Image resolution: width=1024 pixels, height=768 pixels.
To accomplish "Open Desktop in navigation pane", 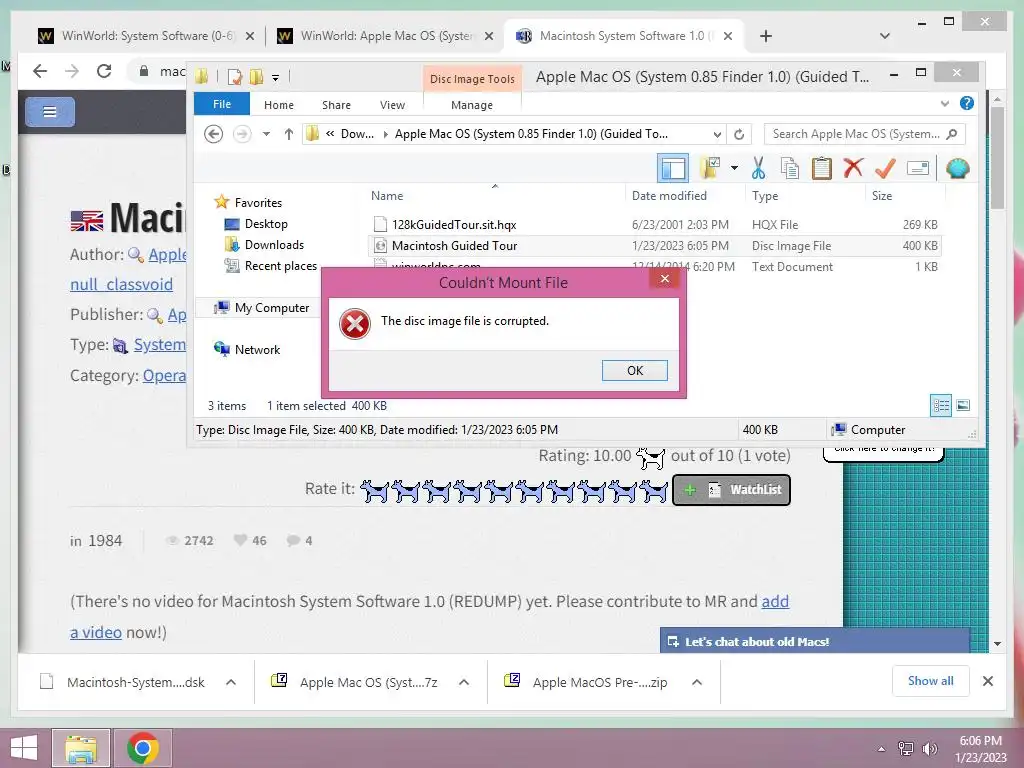I will coord(266,223).
